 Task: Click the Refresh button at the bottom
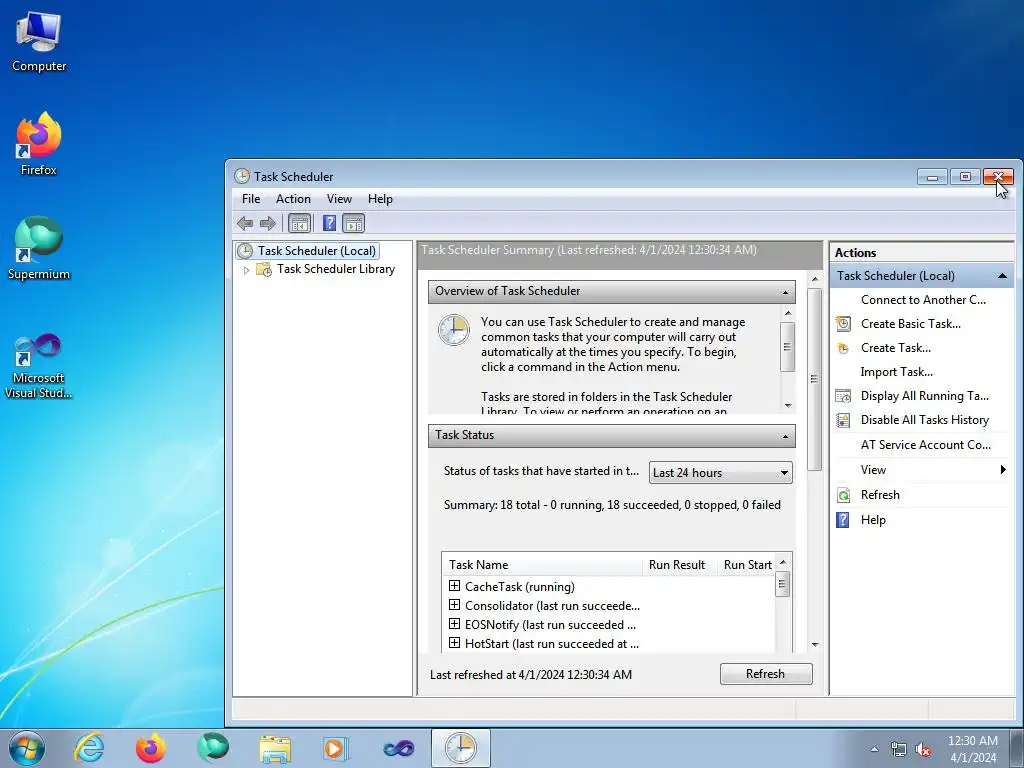coord(766,674)
